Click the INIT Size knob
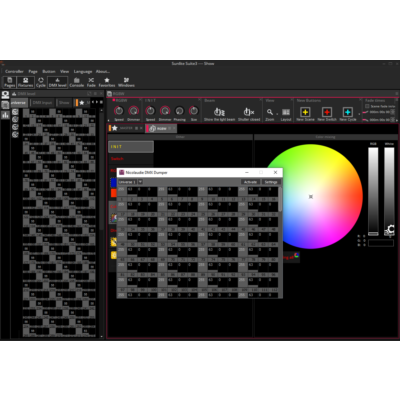Image resolution: width=400 pixels, height=400 pixels. tap(194, 111)
